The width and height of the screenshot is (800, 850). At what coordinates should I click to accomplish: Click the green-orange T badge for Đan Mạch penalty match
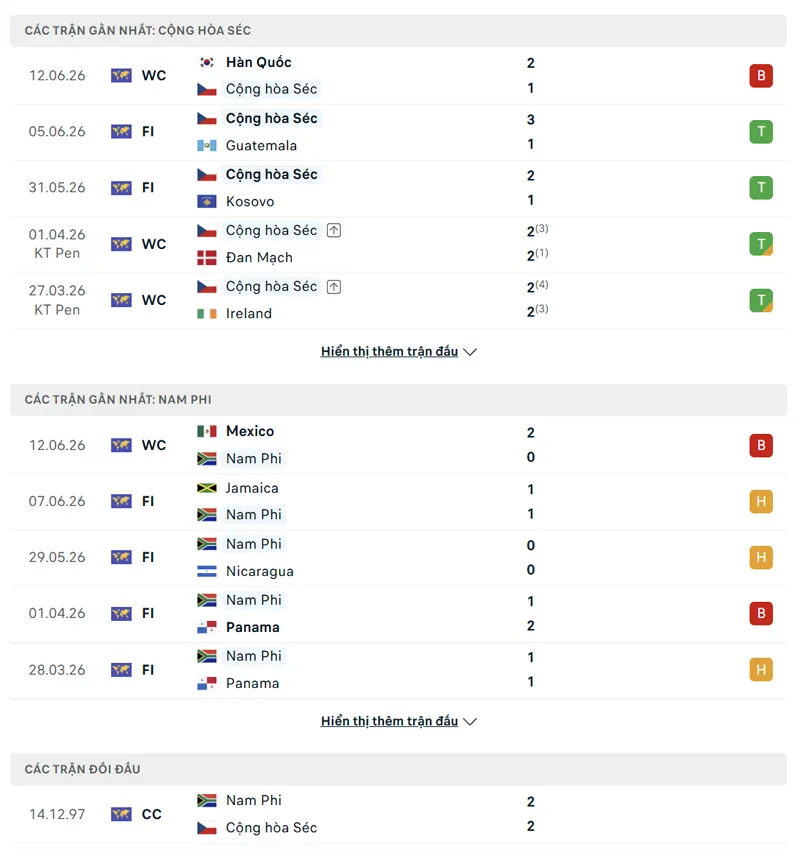click(x=760, y=244)
